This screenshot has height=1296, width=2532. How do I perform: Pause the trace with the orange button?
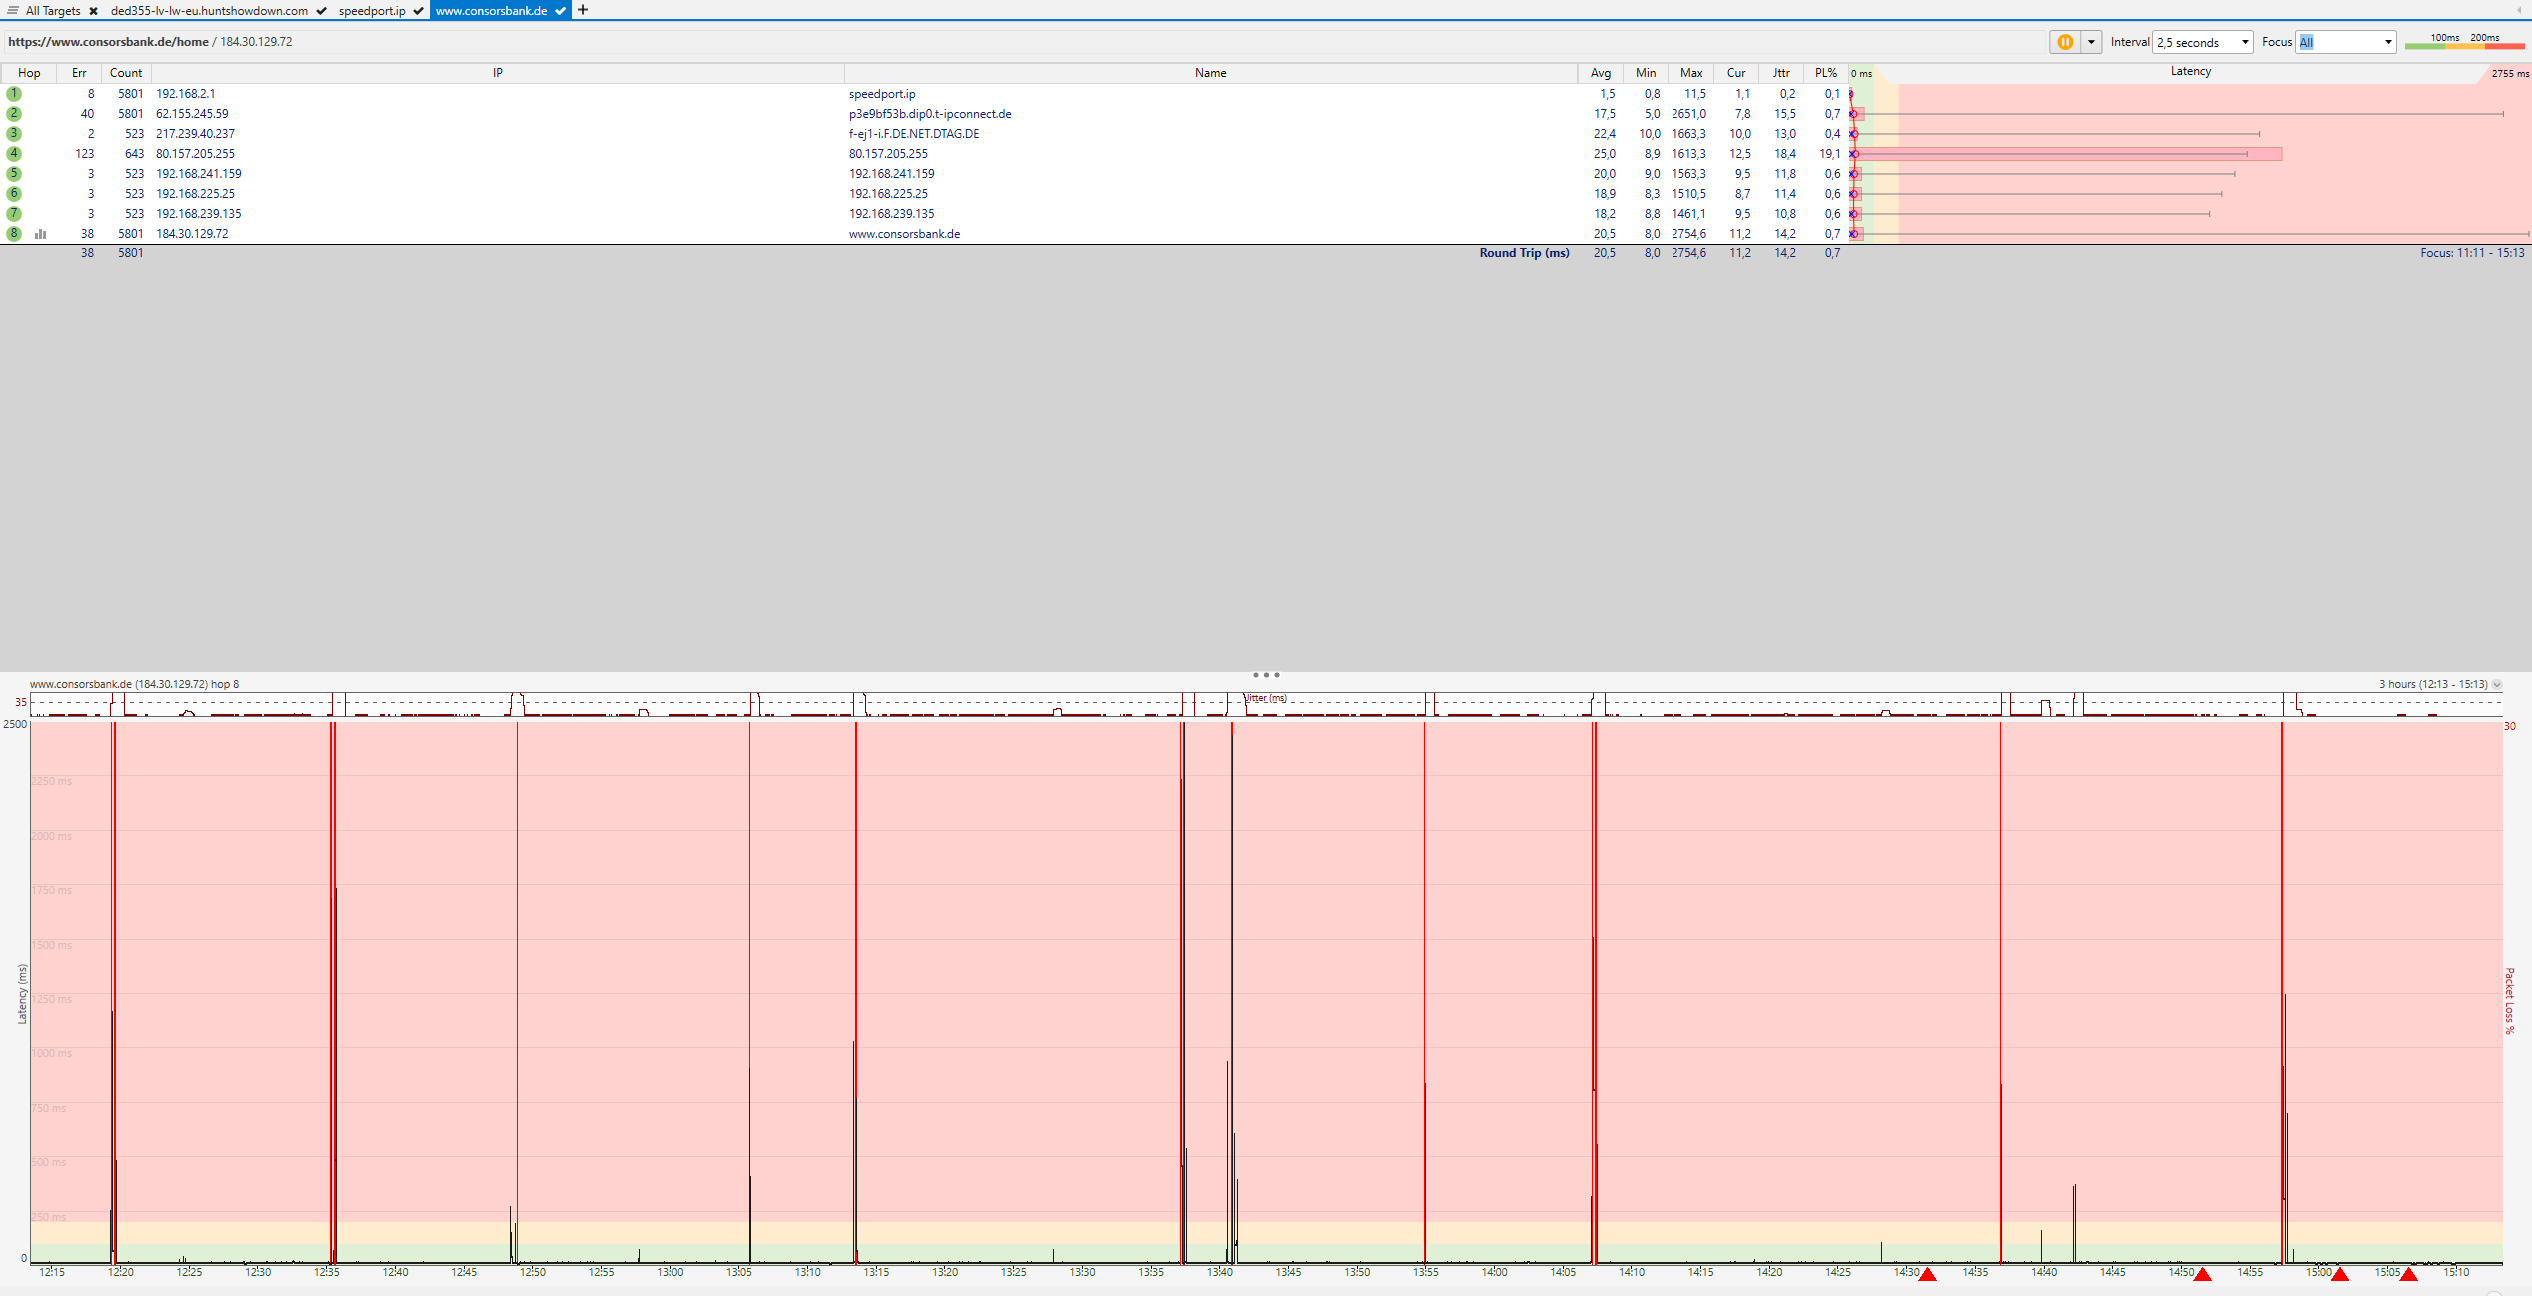click(x=2064, y=42)
